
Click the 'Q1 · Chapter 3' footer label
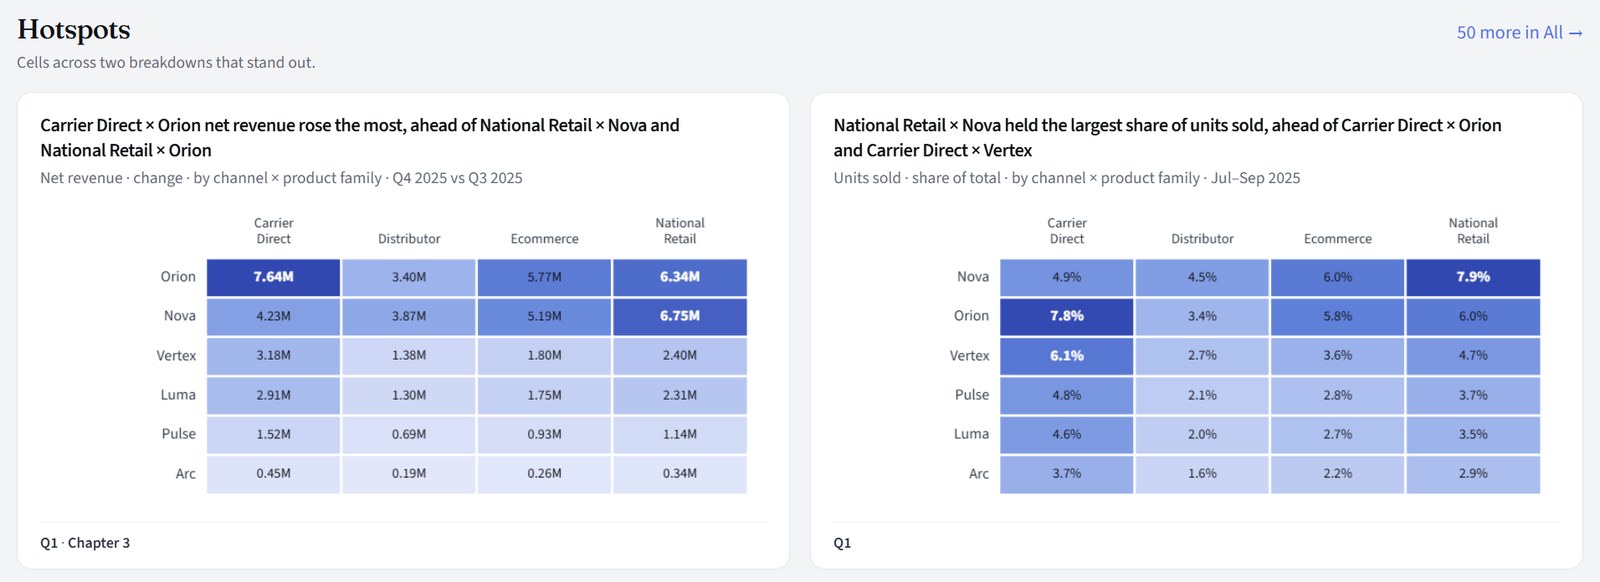(x=85, y=543)
